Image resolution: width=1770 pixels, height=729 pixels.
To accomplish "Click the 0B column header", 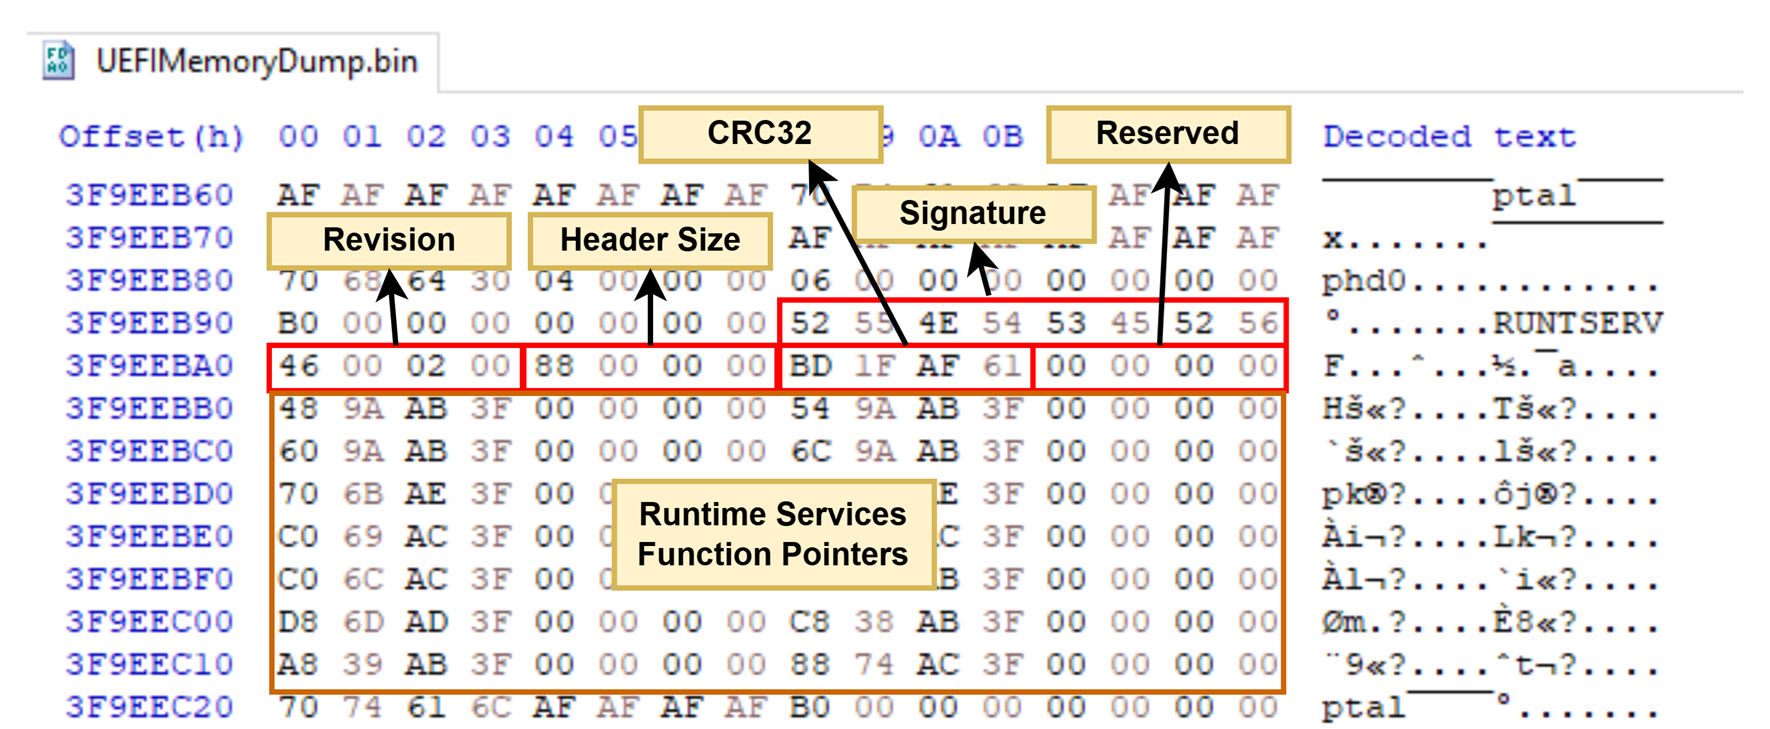I will (x=1002, y=136).
